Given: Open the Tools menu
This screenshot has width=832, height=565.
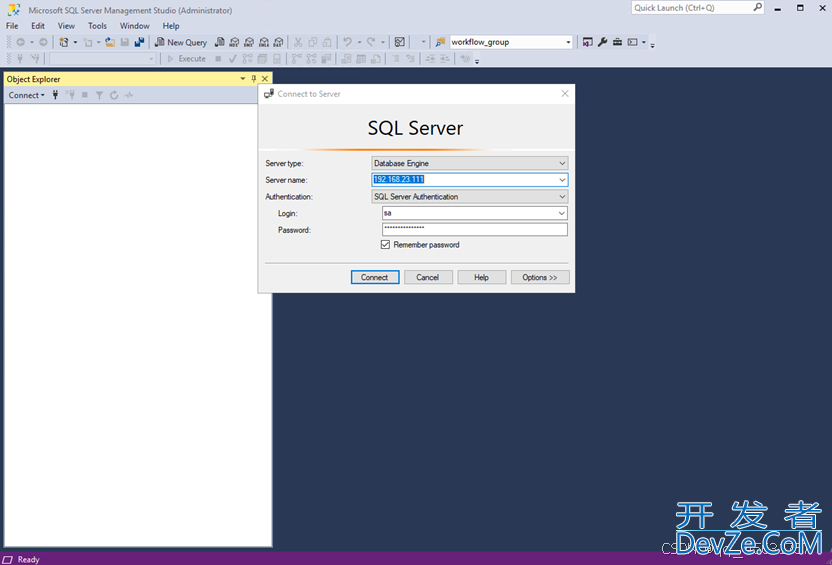Looking at the screenshot, I should (97, 25).
